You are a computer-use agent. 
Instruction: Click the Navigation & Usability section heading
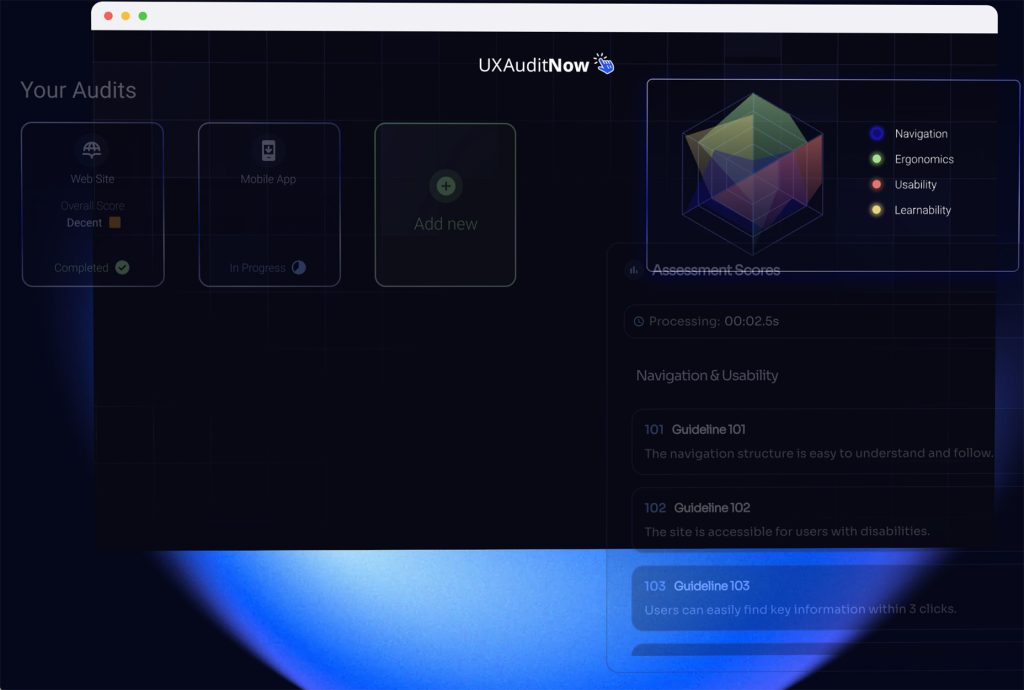707,375
